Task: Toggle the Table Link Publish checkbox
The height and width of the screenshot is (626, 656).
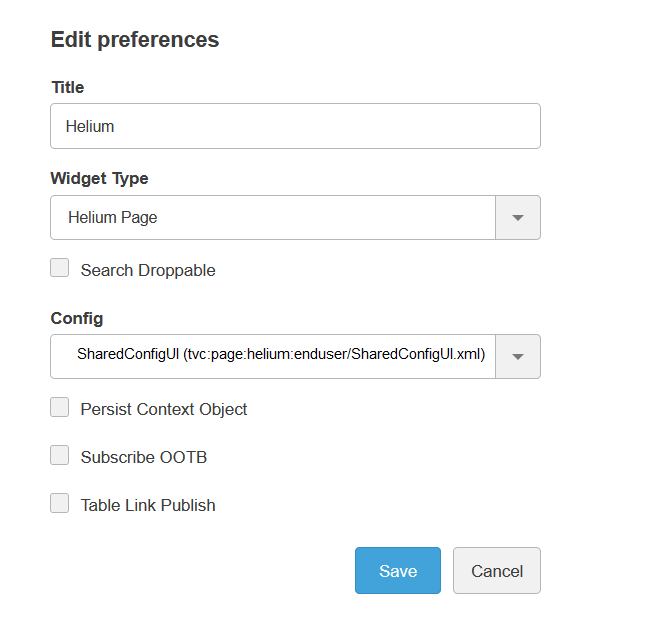Action: [x=60, y=503]
